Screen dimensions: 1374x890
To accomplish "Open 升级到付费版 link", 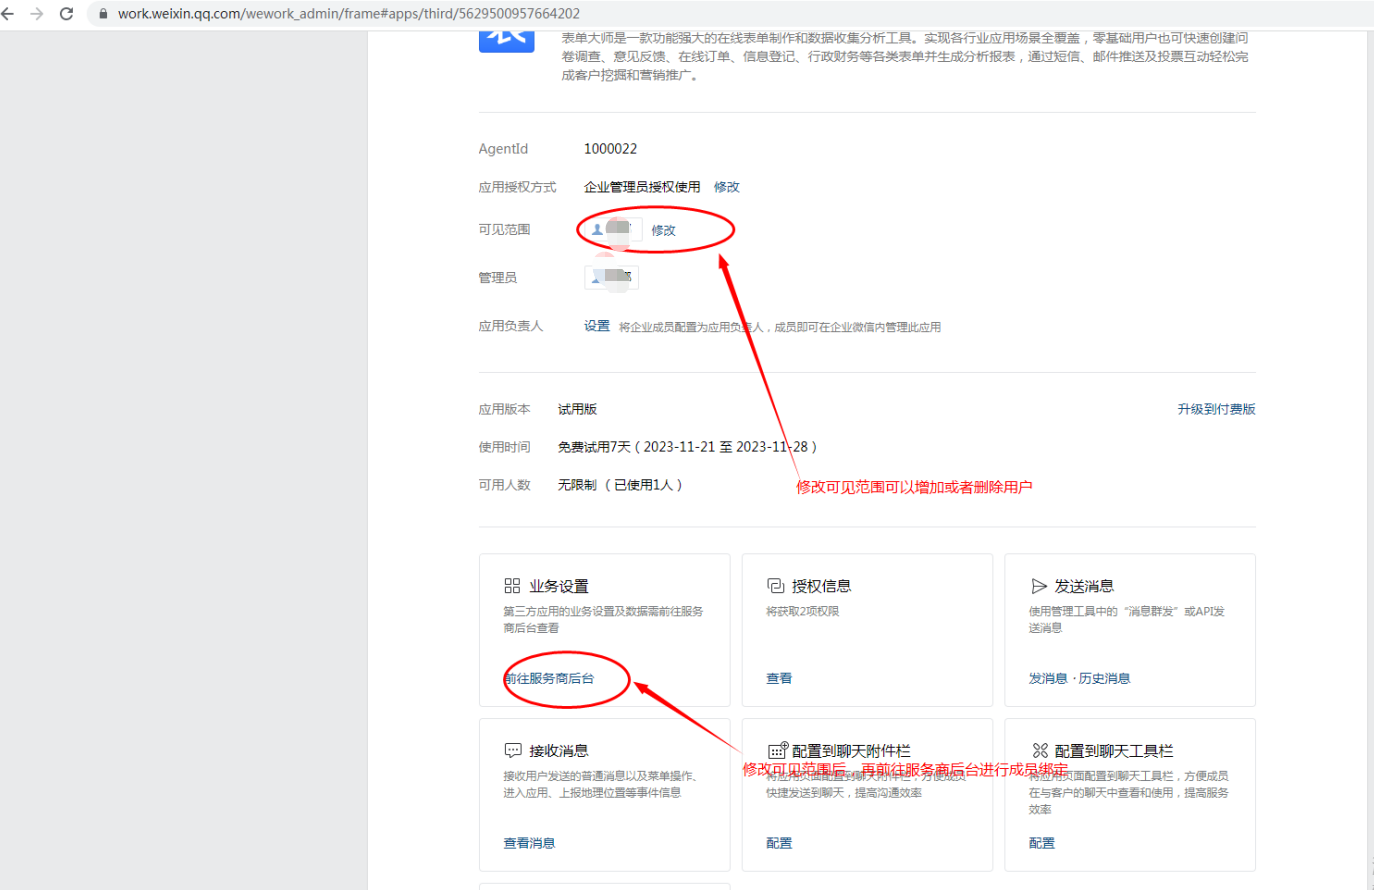I will (x=1216, y=409).
